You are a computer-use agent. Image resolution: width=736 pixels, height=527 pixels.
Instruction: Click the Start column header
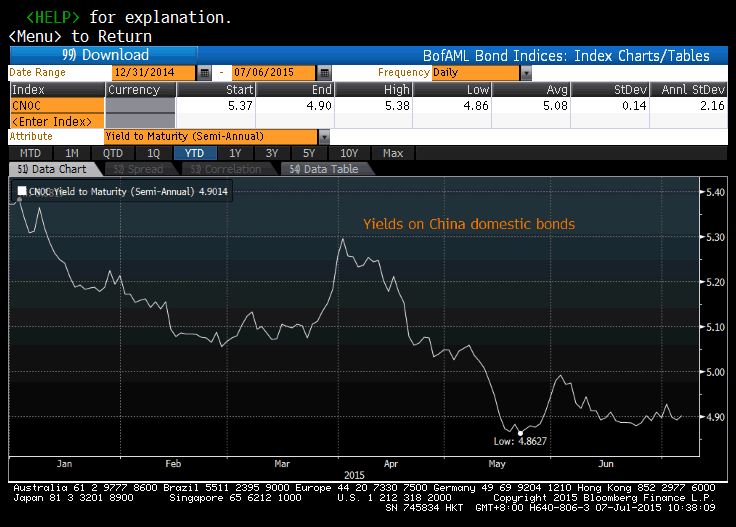point(216,90)
